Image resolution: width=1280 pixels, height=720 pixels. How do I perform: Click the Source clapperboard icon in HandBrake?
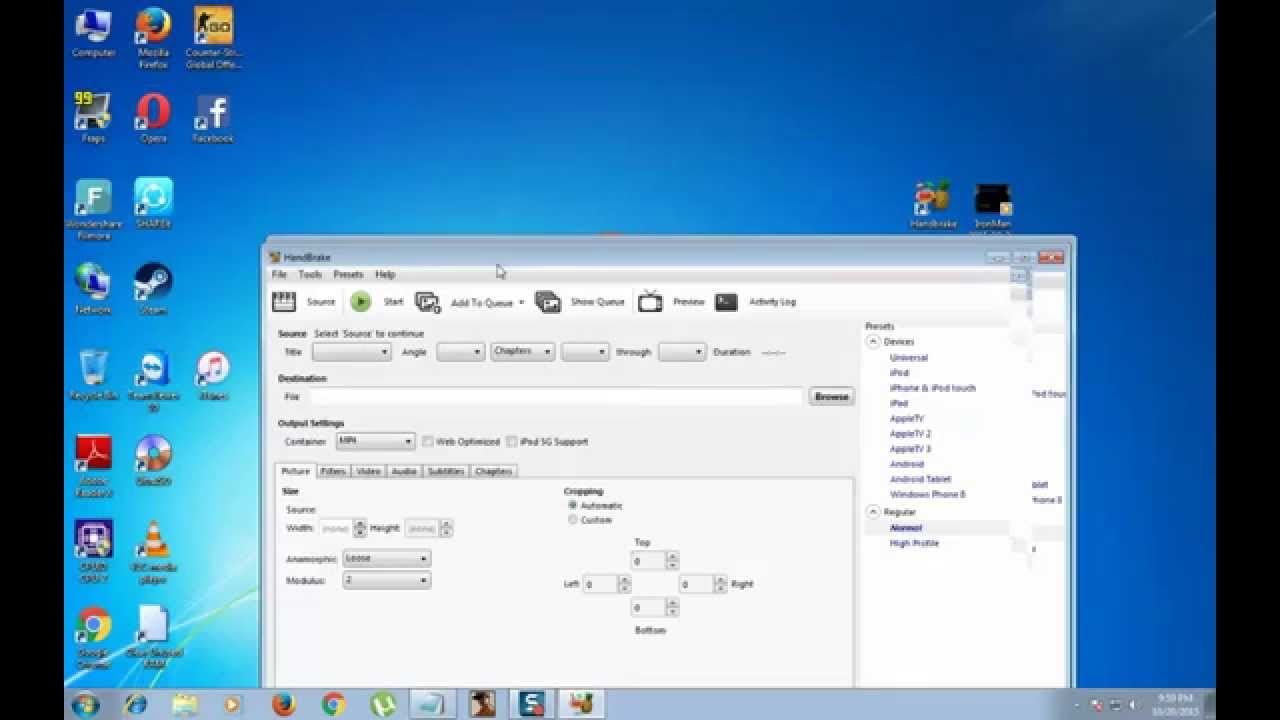coord(284,301)
